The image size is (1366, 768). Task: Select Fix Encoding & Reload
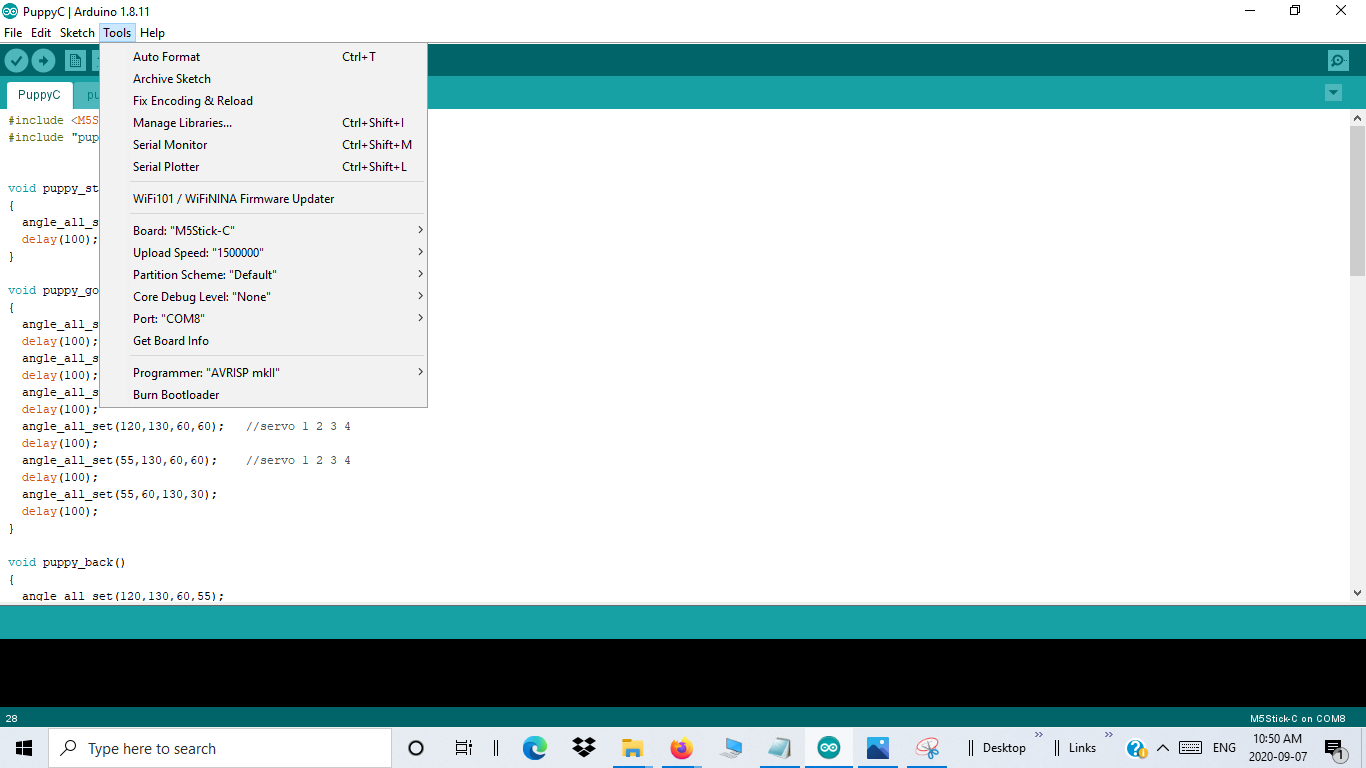click(x=264, y=101)
